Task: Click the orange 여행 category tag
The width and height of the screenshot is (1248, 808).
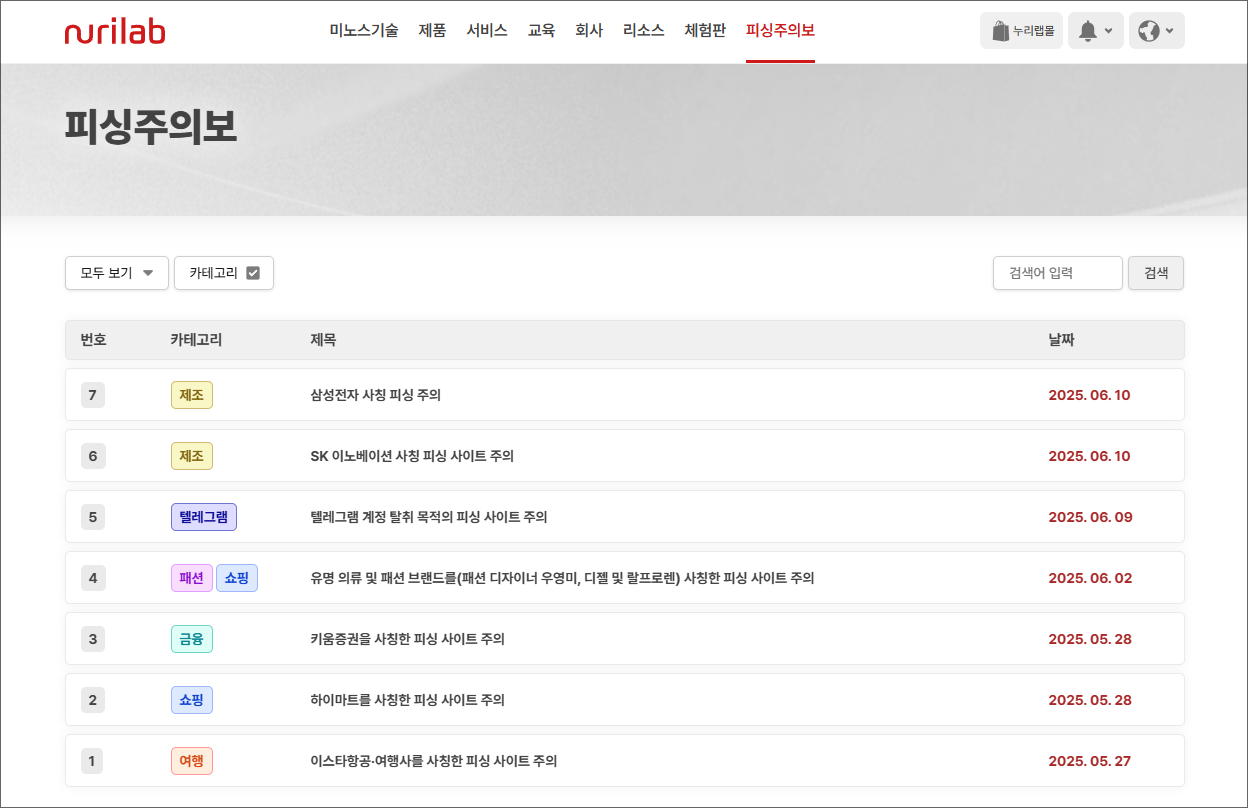Action: (191, 761)
